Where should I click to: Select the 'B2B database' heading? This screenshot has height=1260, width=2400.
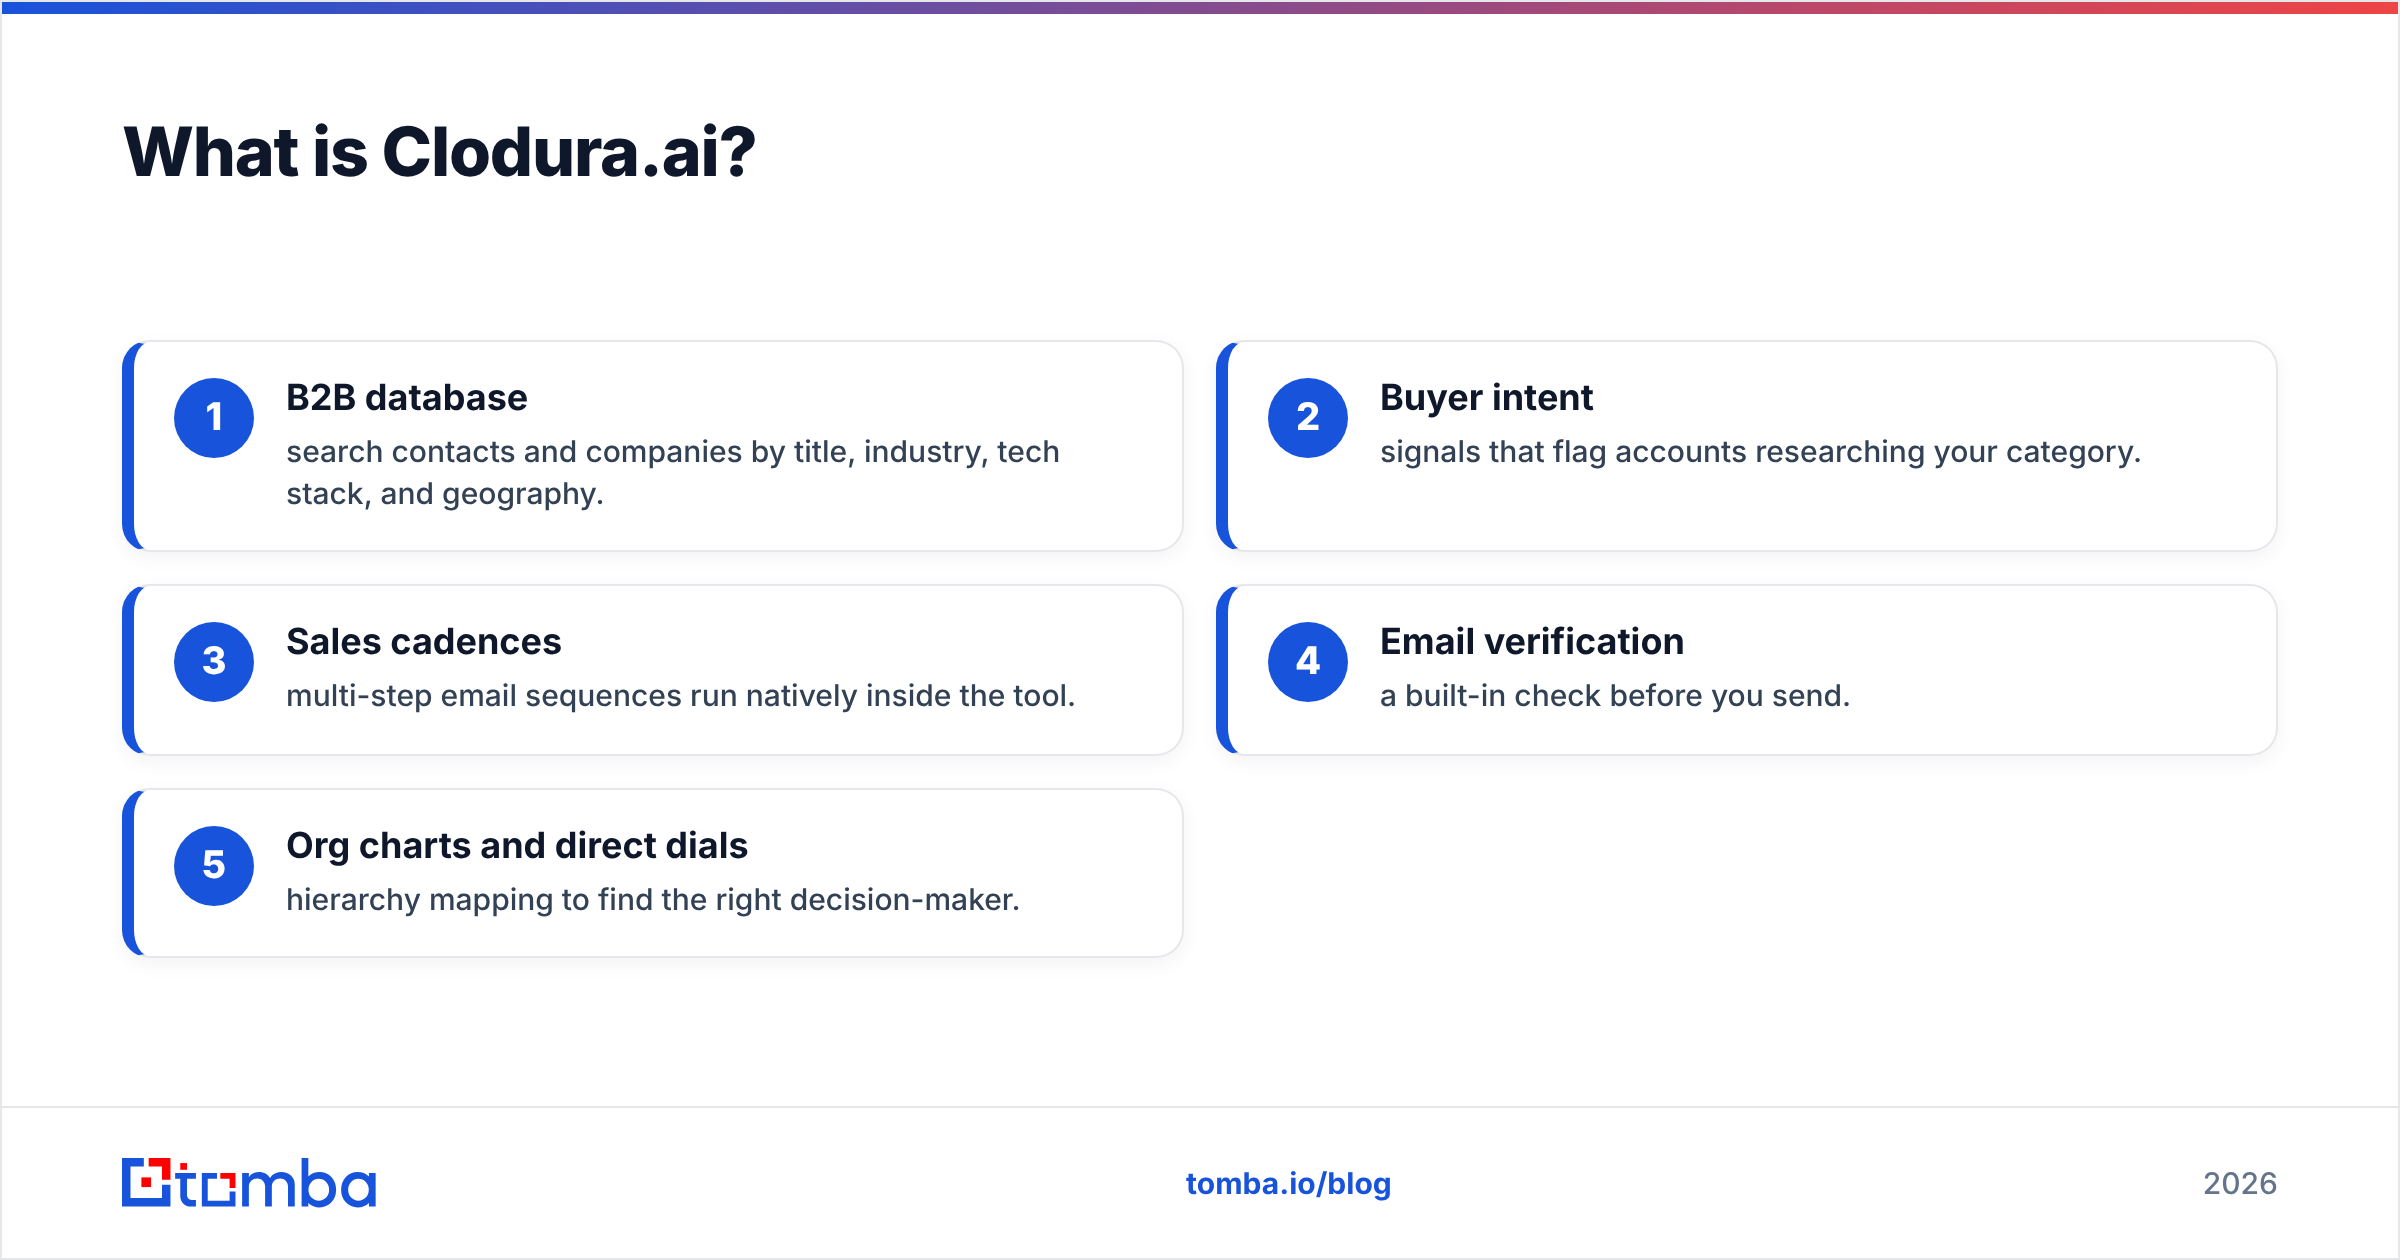tap(406, 398)
